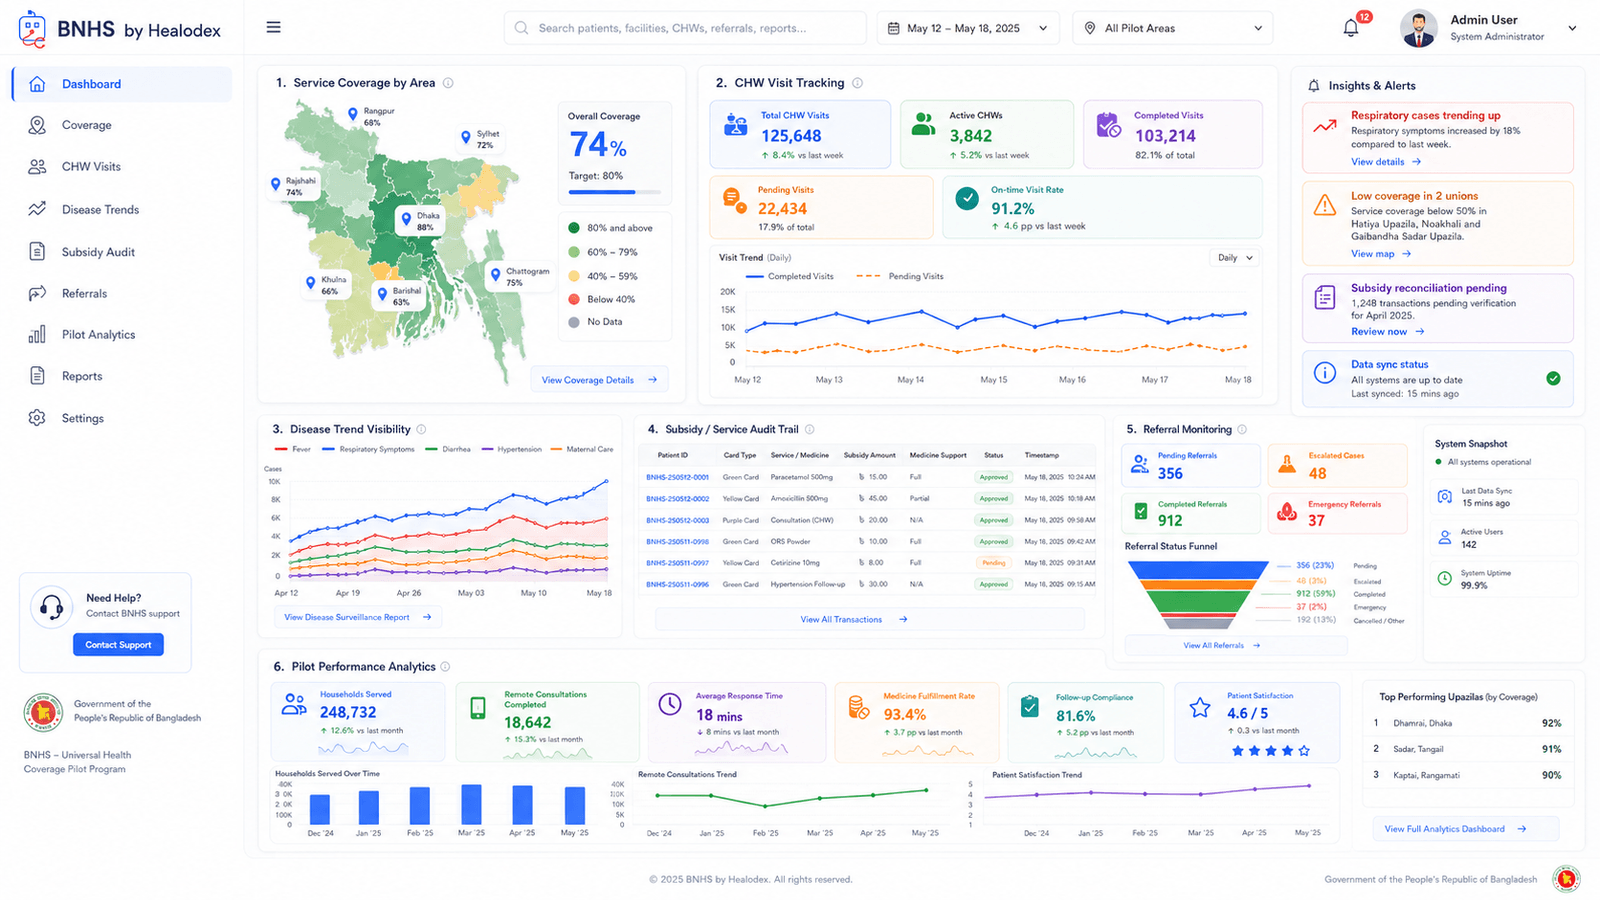1600x900 pixels.
Task: Open View Disease Surveillance Report
Action: pos(358,617)
